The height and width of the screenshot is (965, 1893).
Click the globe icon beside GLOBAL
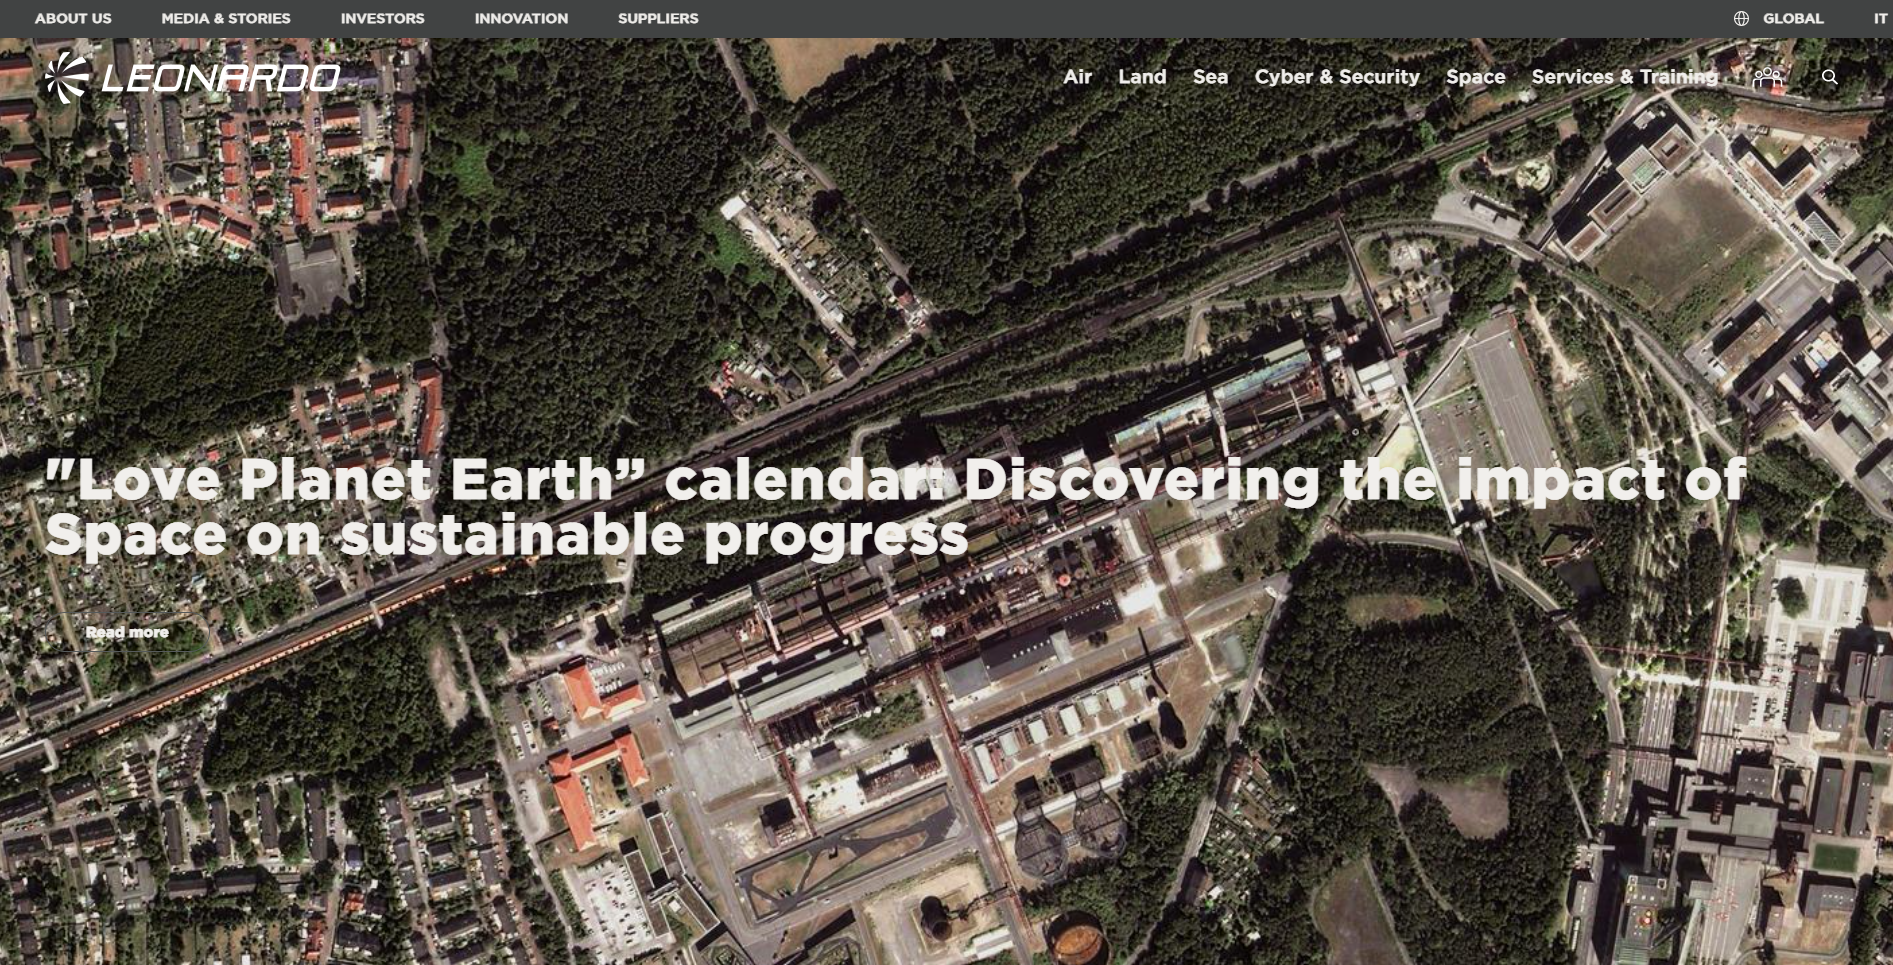tap(1741, 18)
